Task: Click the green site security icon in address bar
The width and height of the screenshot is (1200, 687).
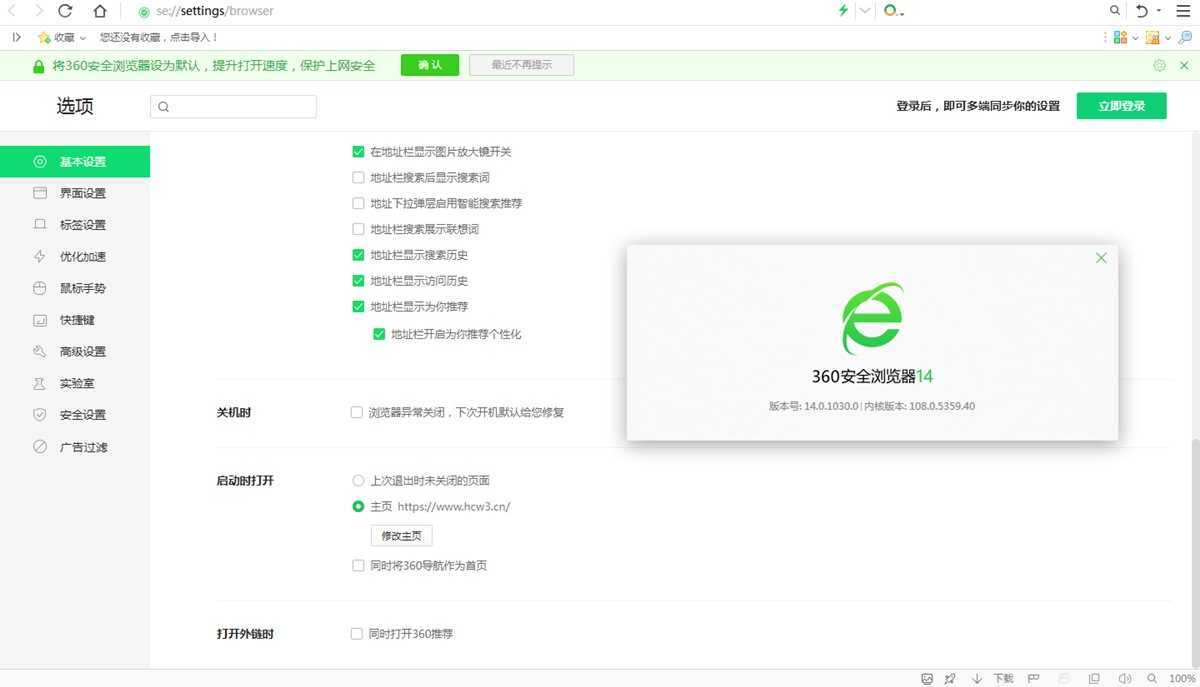Action: click(x=145, y=12)
